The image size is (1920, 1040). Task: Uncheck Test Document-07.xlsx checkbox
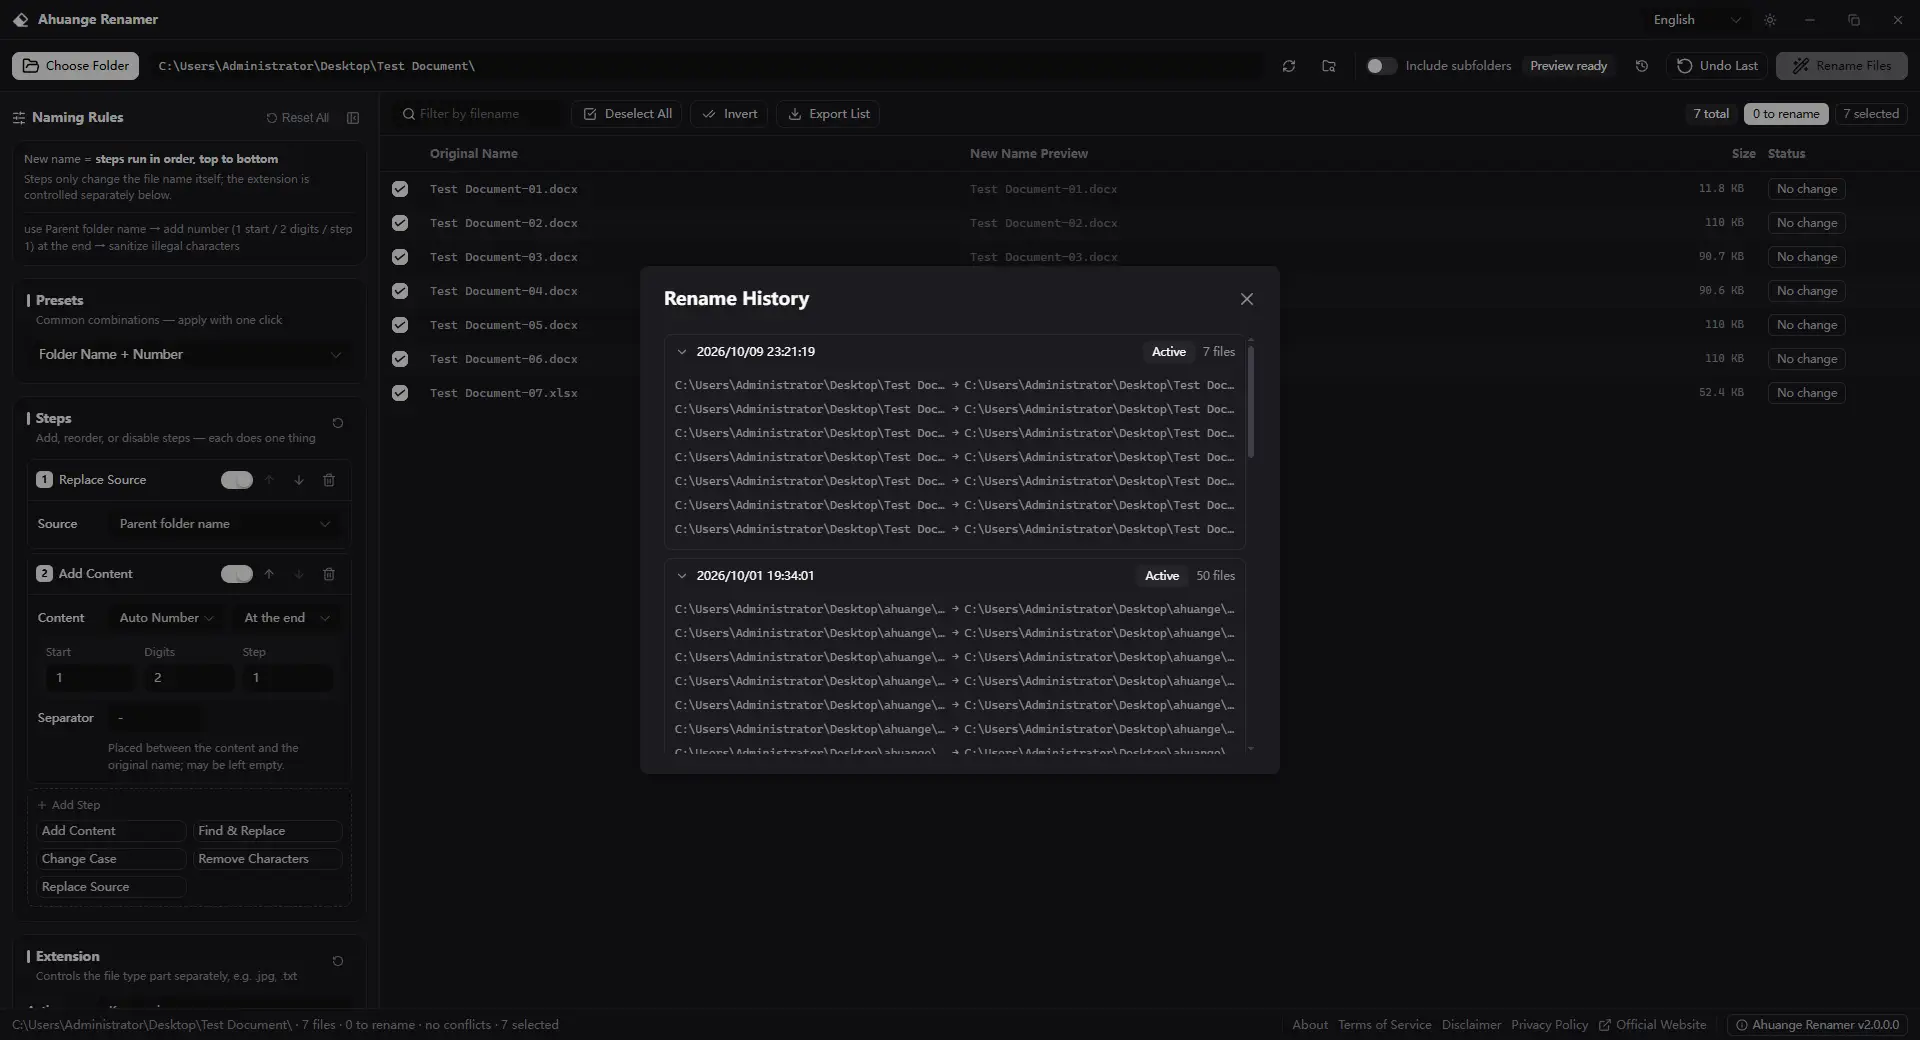click(x=400, y=393)
